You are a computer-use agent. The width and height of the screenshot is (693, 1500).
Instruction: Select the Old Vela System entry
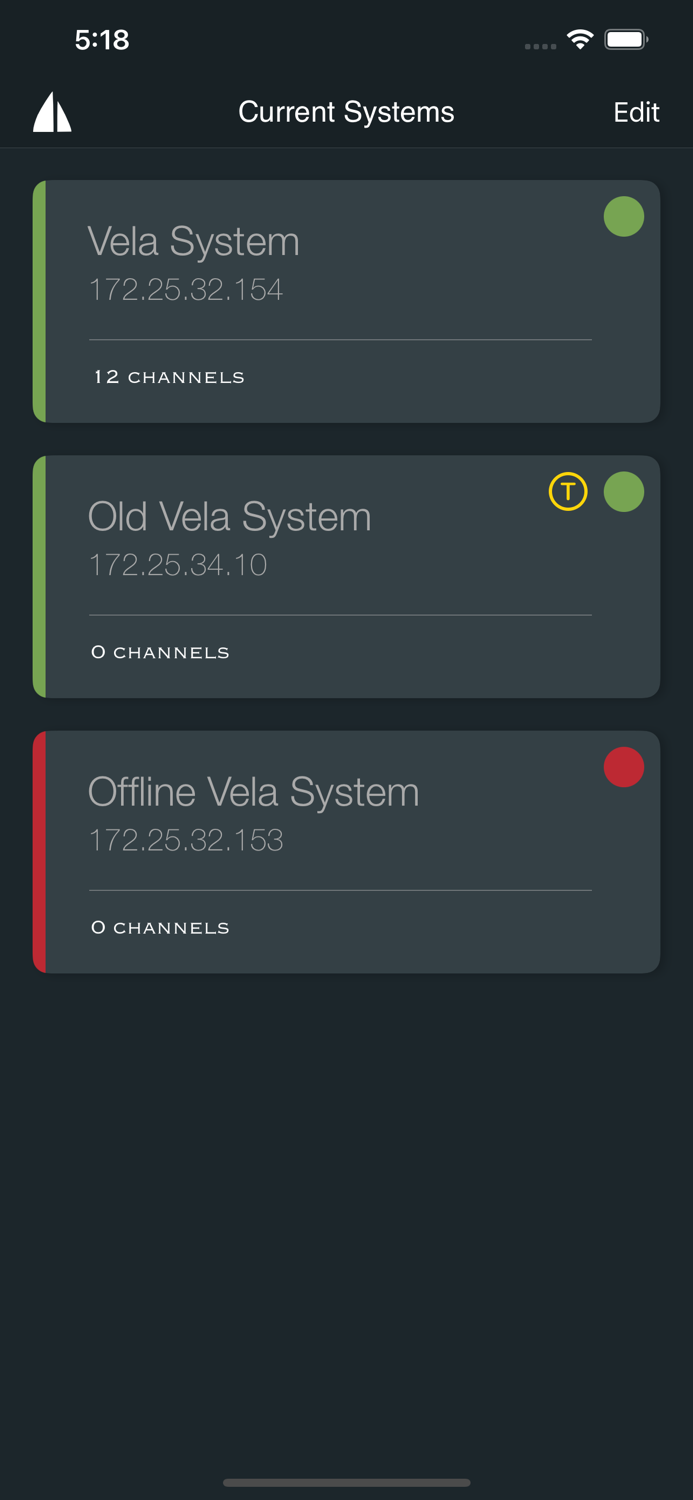click(346, 577)
